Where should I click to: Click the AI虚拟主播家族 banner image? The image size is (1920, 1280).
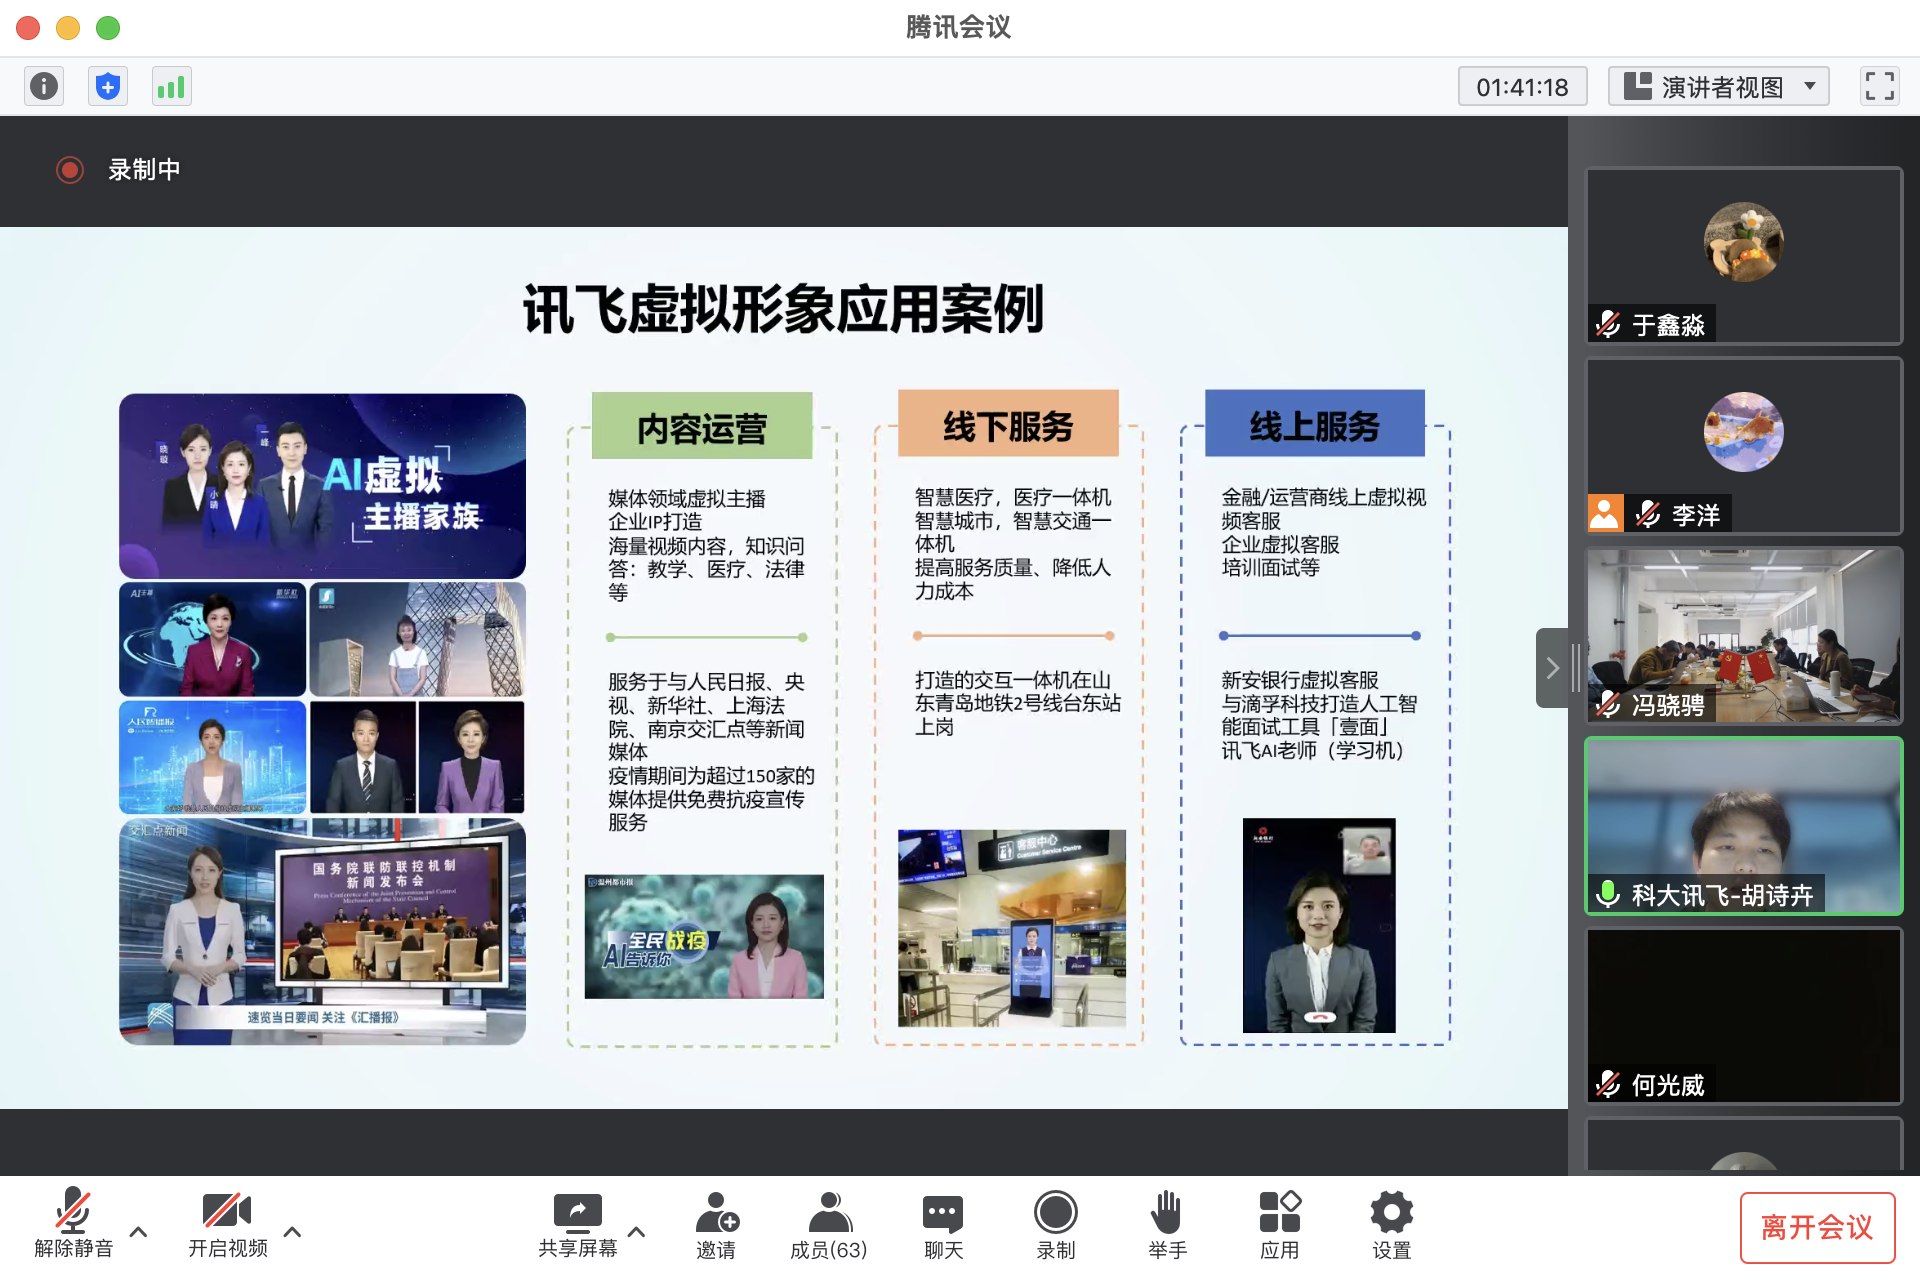322,485
